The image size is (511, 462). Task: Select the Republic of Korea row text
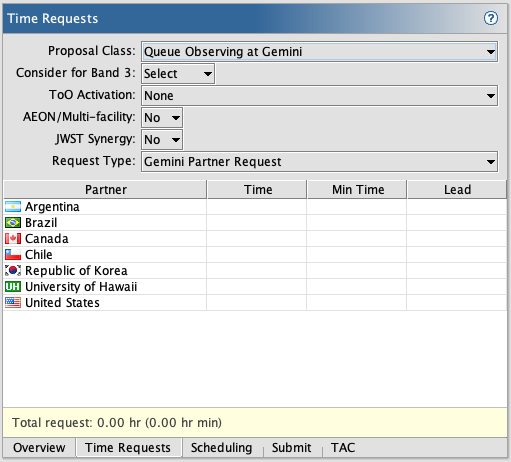coord(76,271)
